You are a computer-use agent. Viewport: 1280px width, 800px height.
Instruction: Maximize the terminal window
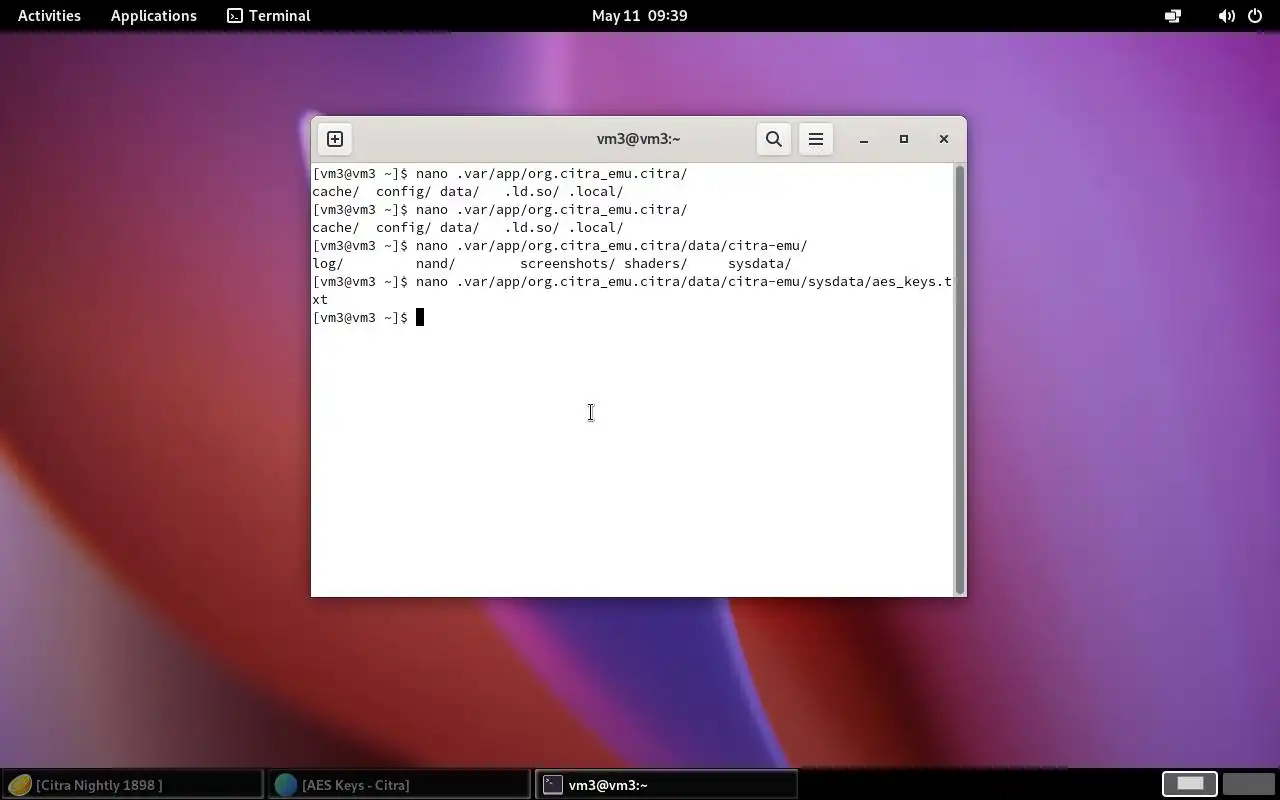pos(904,139)
